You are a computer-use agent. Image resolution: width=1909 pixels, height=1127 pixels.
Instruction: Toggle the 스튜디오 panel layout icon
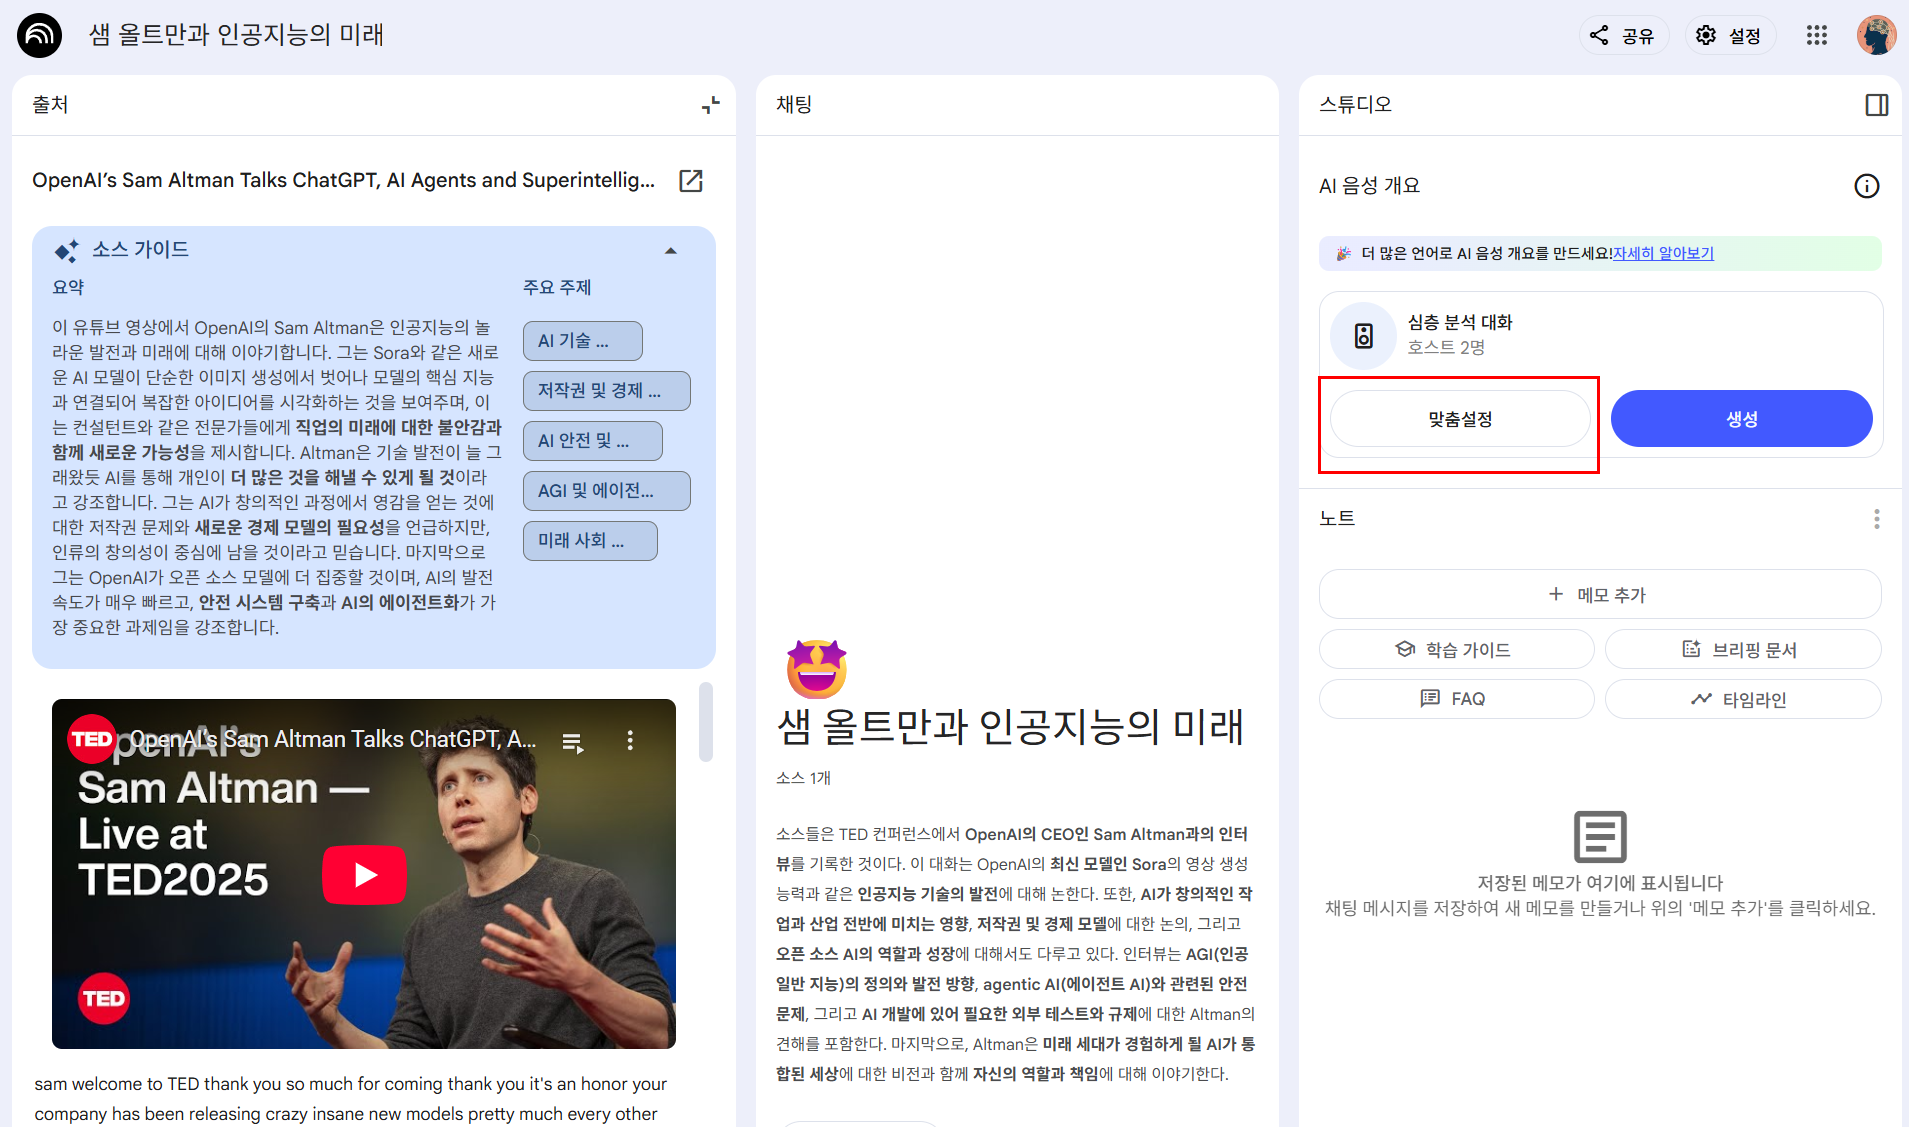(1877, 105)
